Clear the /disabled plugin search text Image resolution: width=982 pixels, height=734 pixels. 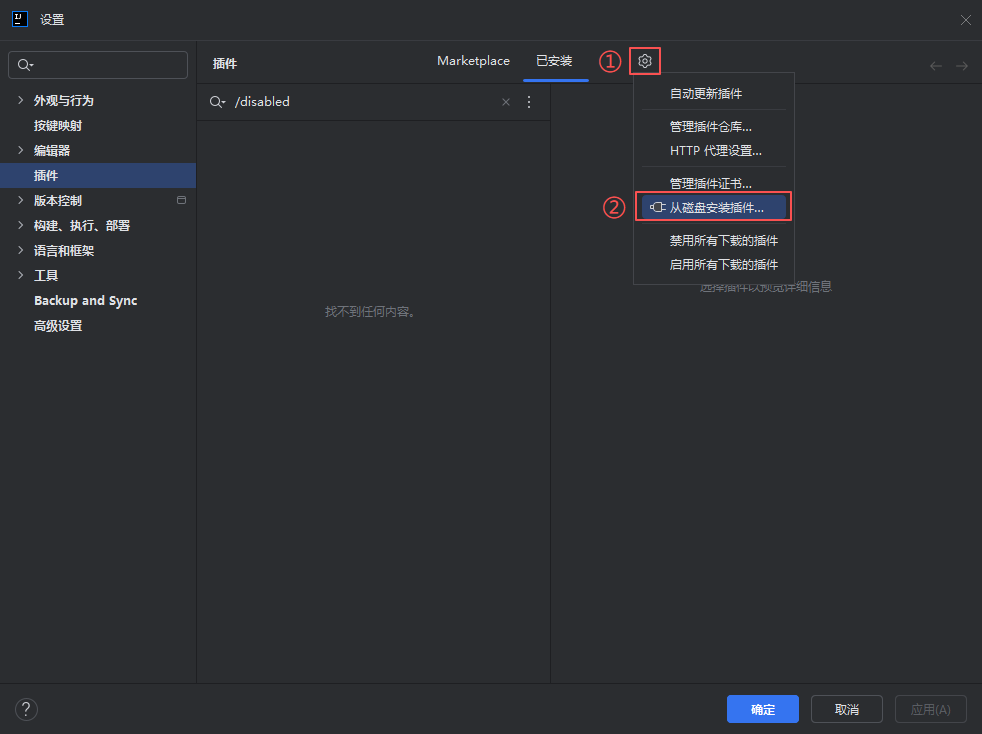[506, 102]
